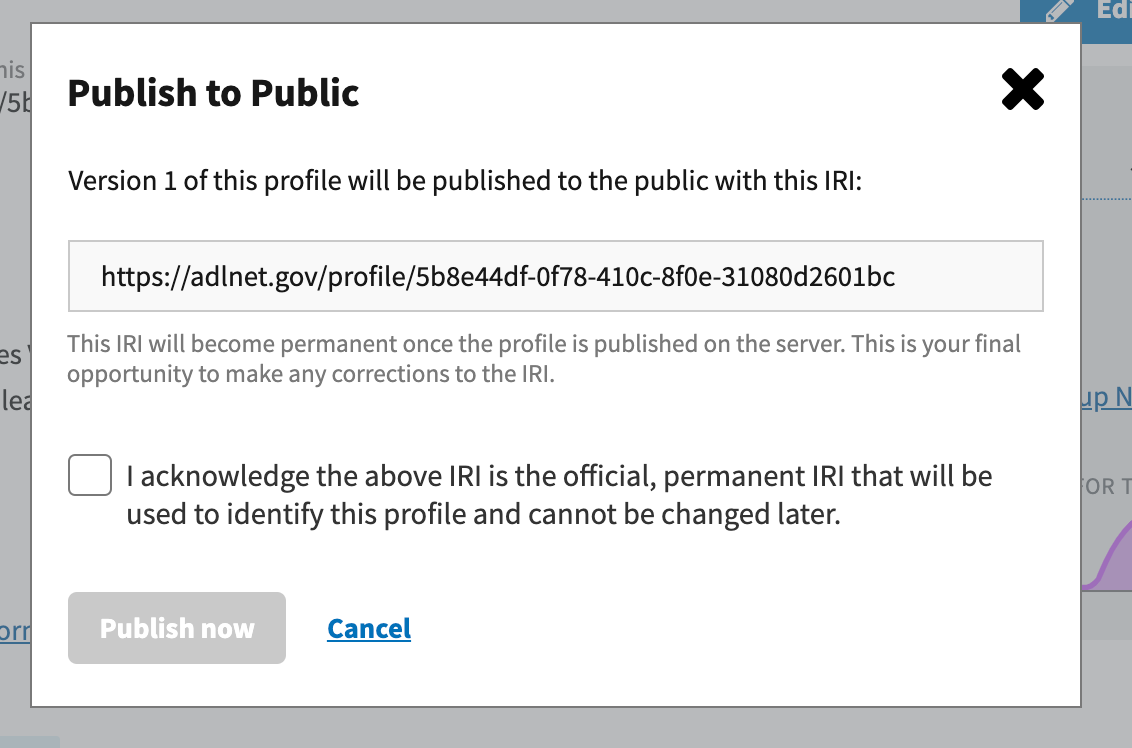Click the "Version 1 of this profile" sentence
1132x748 pixels.
tap(464, 181)
